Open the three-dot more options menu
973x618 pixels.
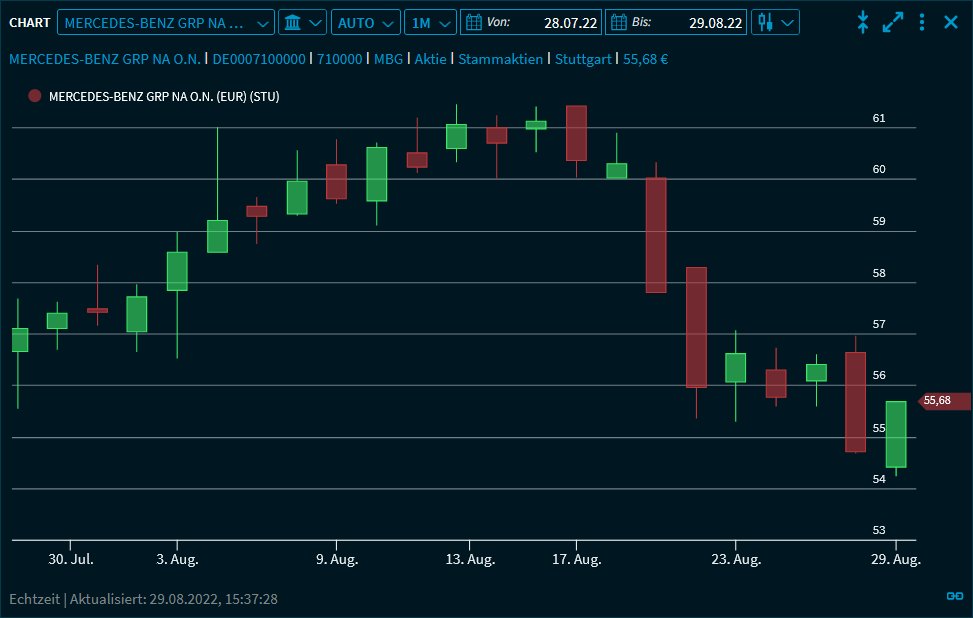pos(922,22)
